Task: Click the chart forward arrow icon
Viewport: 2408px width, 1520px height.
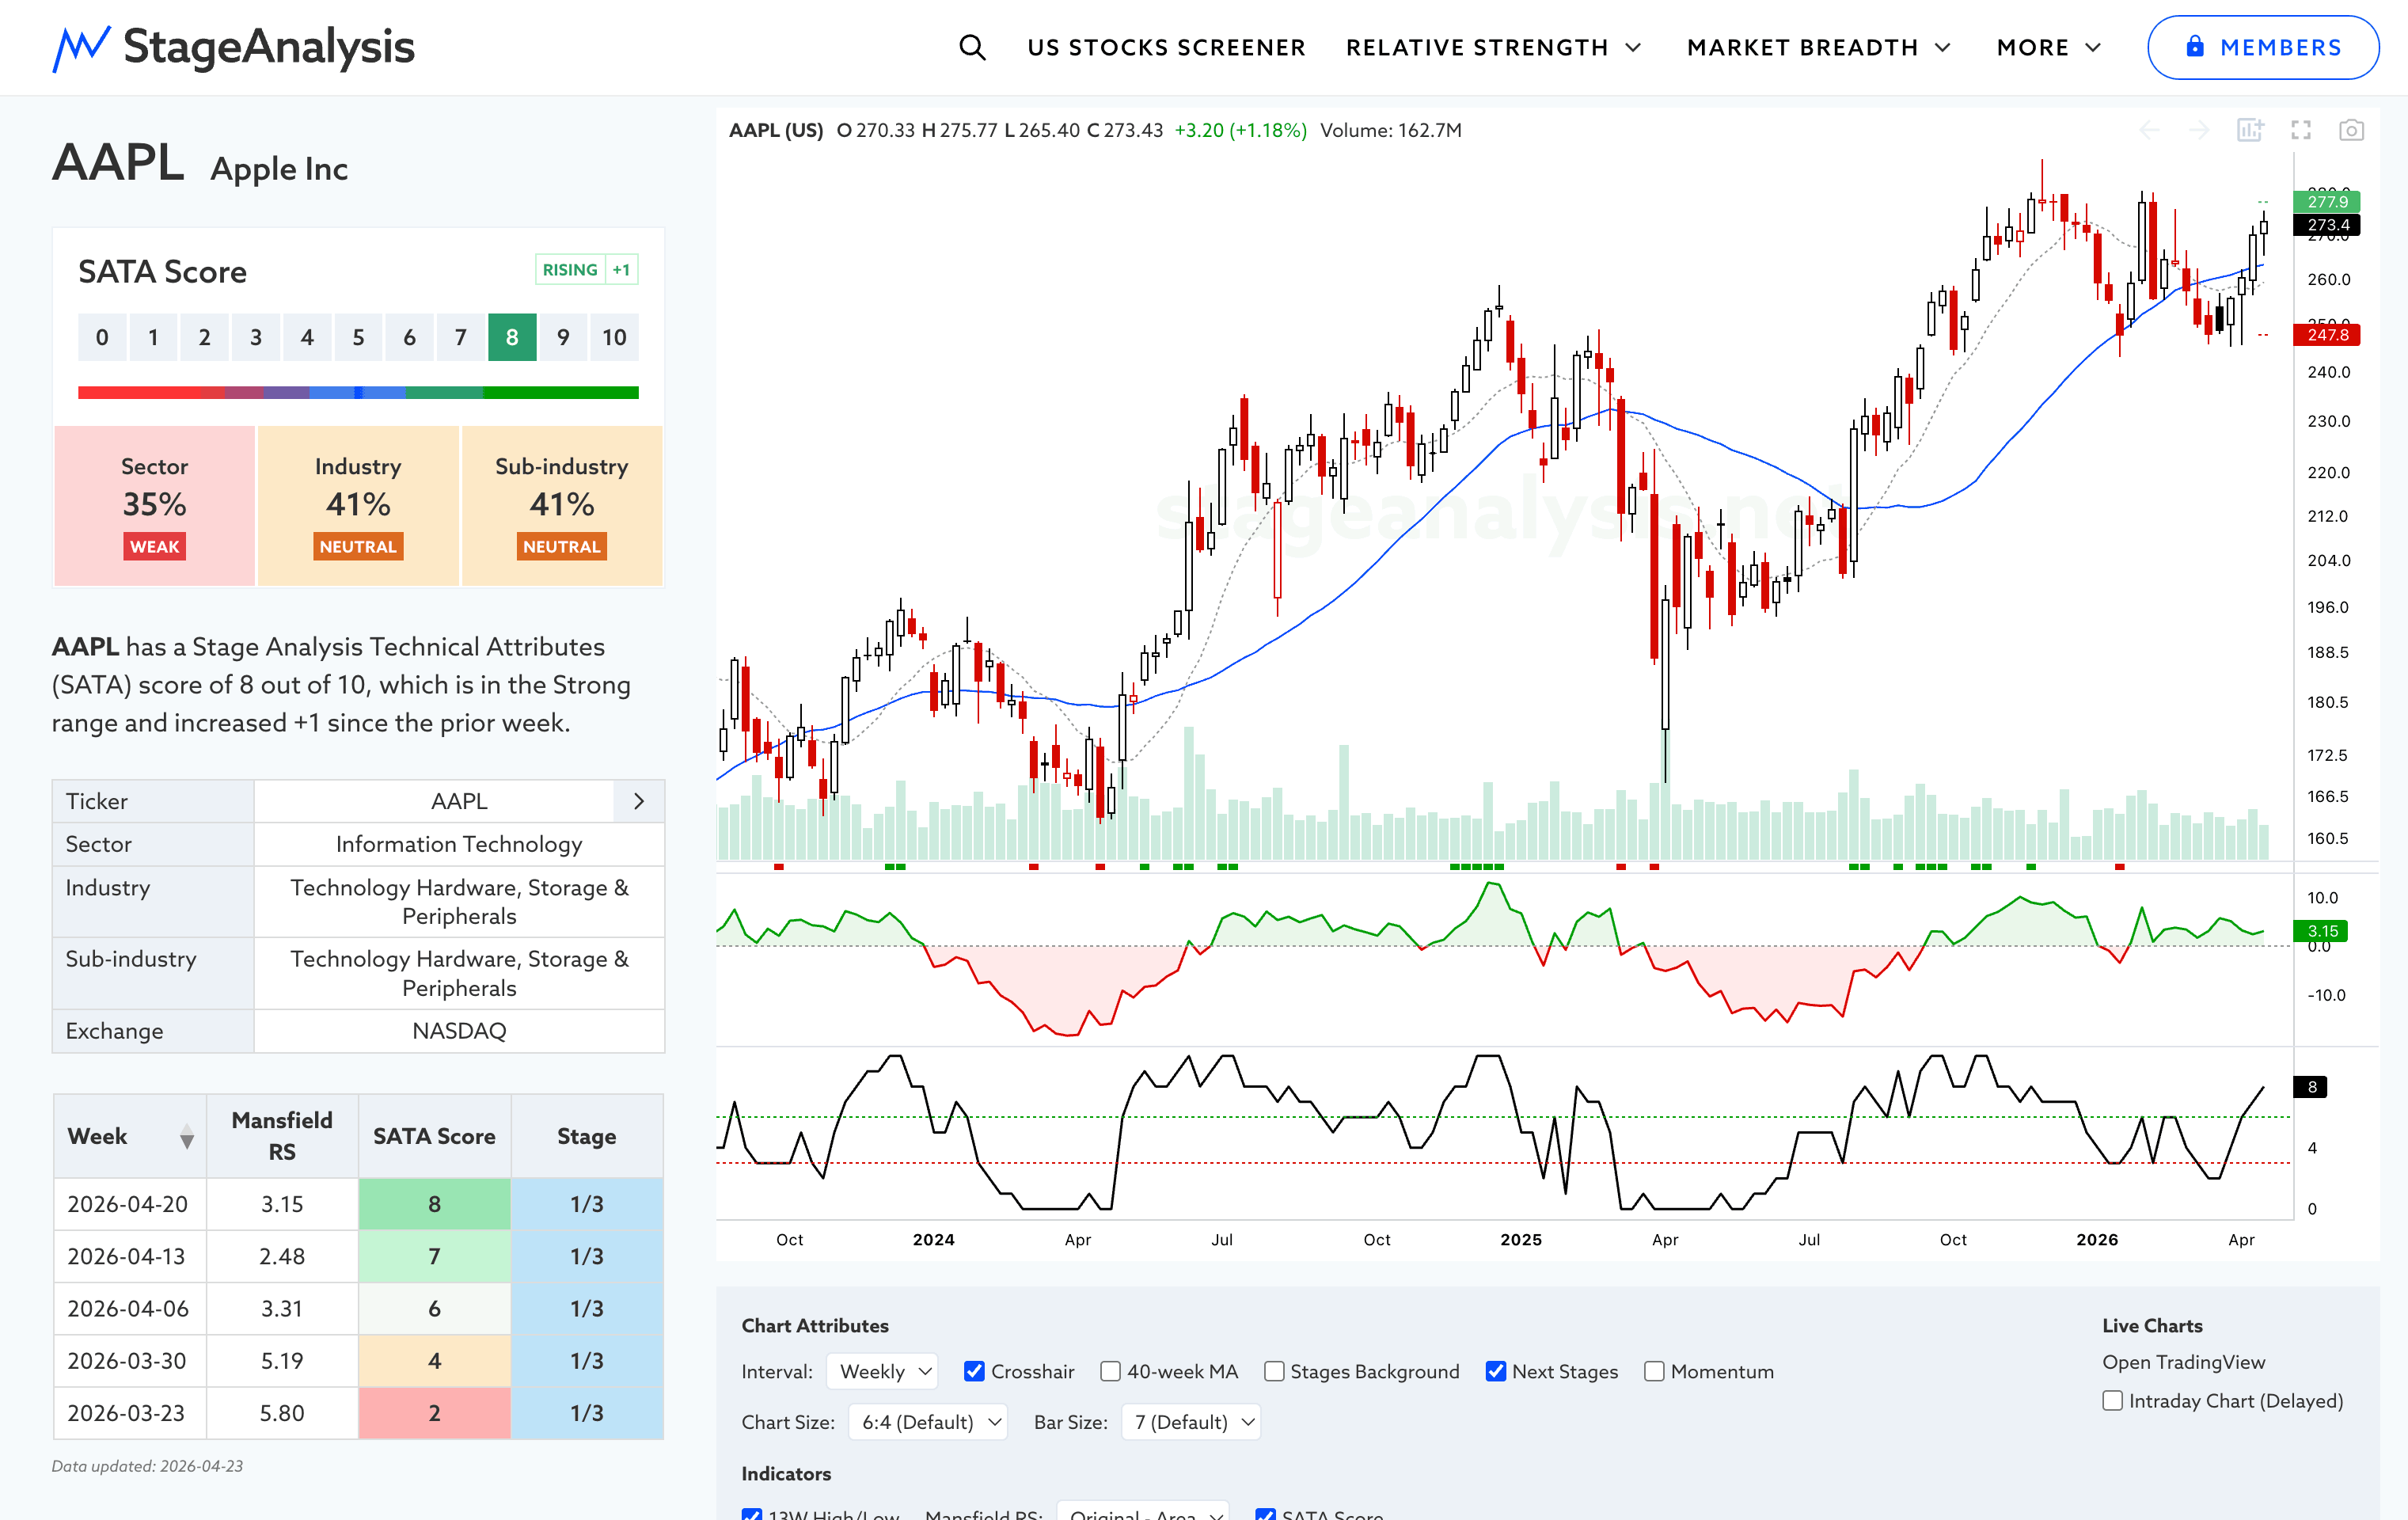Action: click(x=2199, y=130)
